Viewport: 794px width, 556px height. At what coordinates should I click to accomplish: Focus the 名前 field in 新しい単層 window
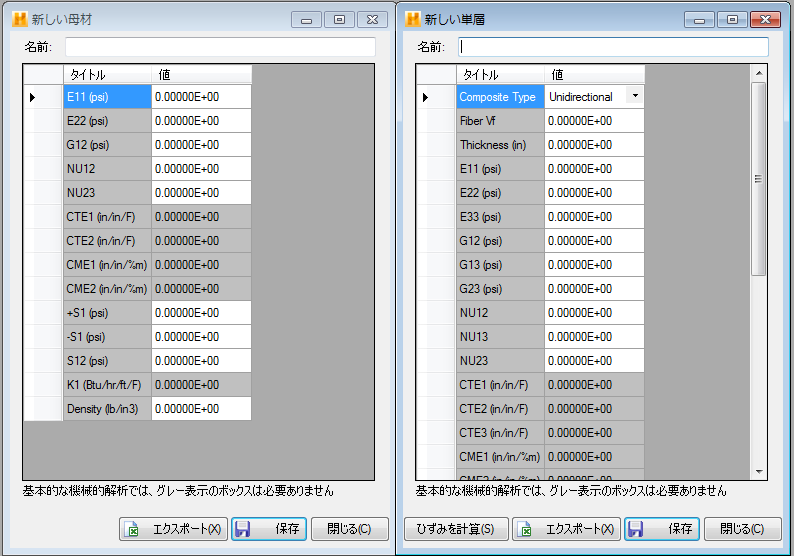click(x=613, y=47)
